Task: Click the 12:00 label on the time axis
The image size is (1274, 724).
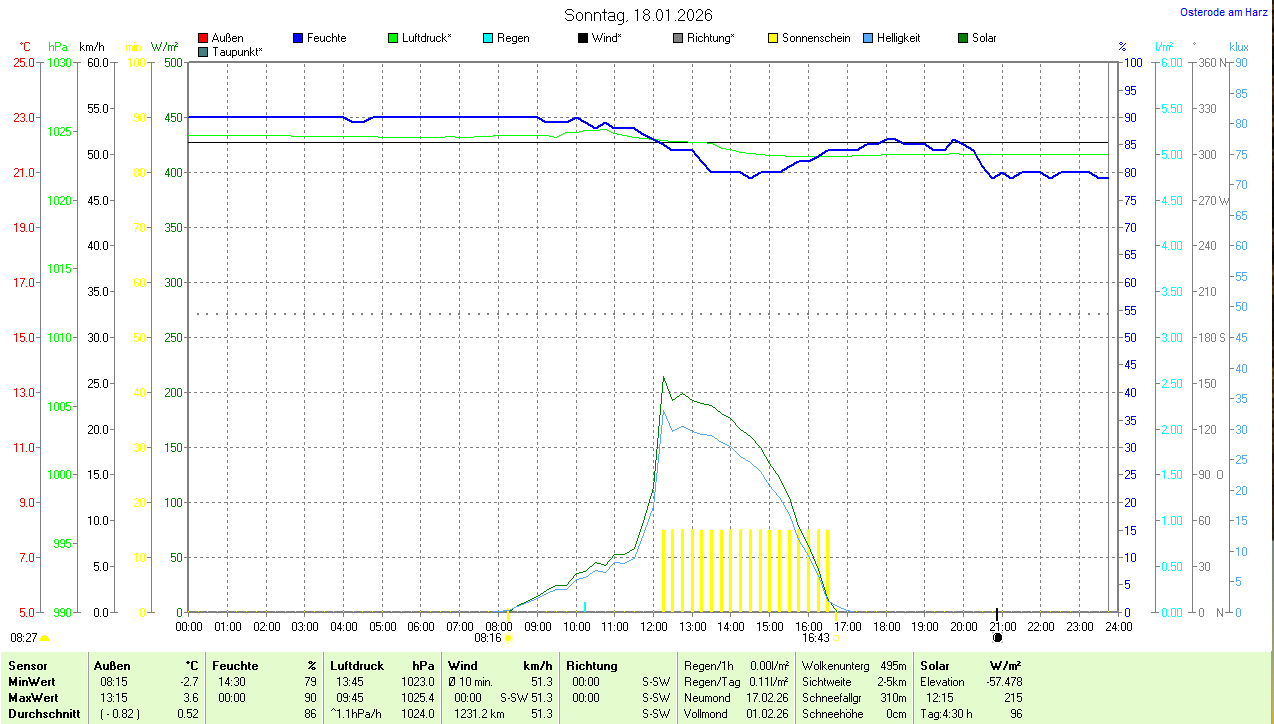Action: click(x=654, y=627)
